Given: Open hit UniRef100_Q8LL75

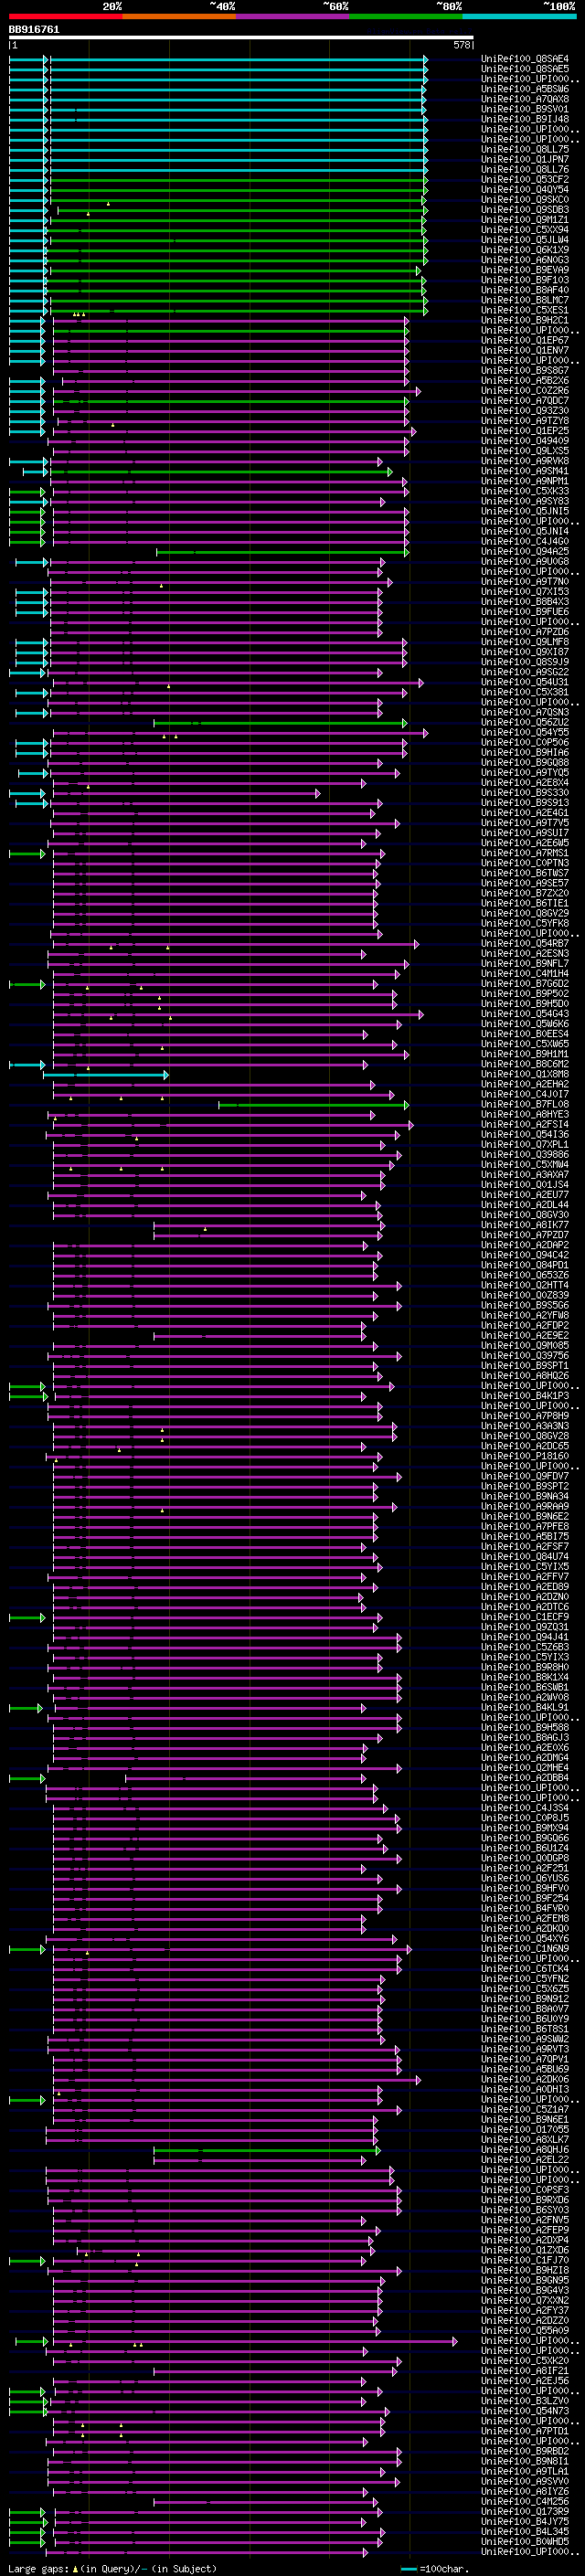Looking at the screenshot, I should 525,149.
